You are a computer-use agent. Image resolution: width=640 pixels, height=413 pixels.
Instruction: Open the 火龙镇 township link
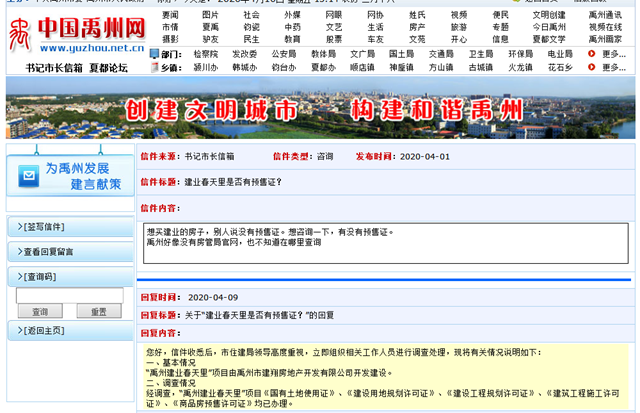[520, 67]
